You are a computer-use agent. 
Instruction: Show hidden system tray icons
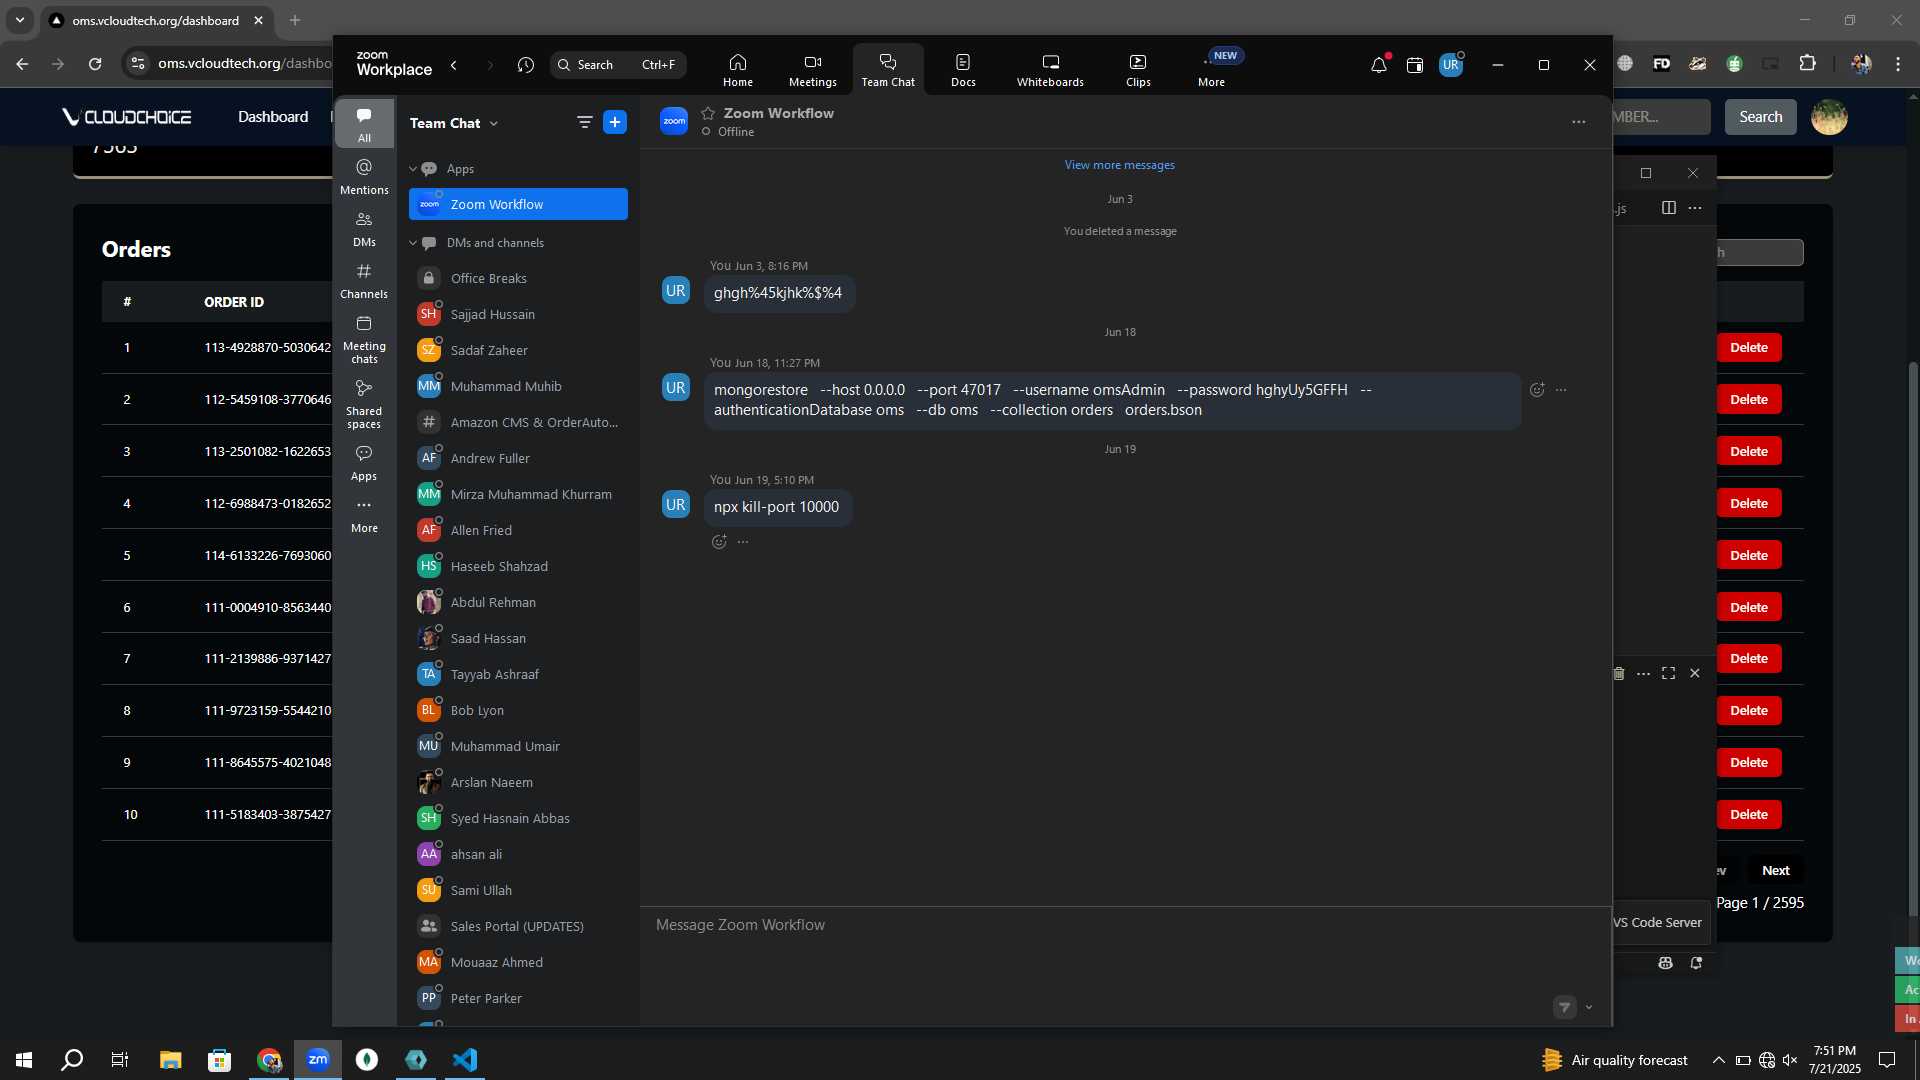click(x=1718, y=1060)
